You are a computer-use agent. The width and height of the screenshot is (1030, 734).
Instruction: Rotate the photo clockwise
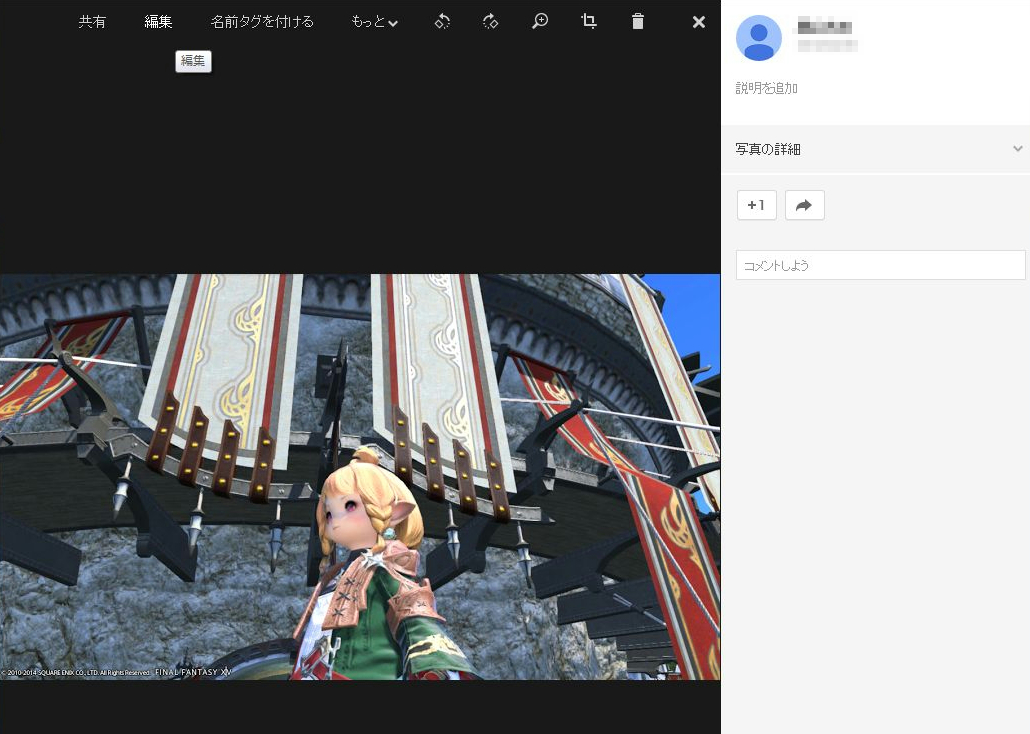click(491, 22)
